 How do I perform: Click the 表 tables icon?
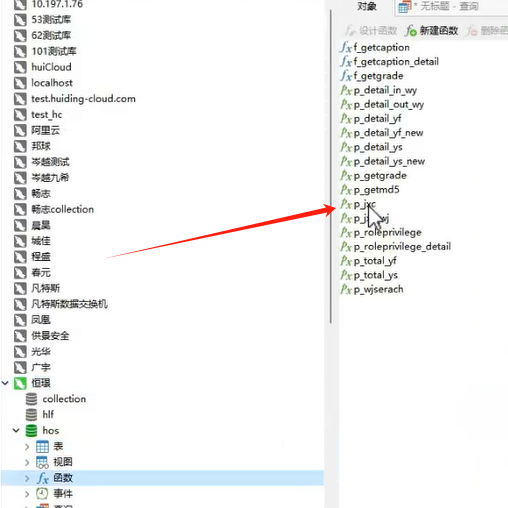tap(42, 446)
